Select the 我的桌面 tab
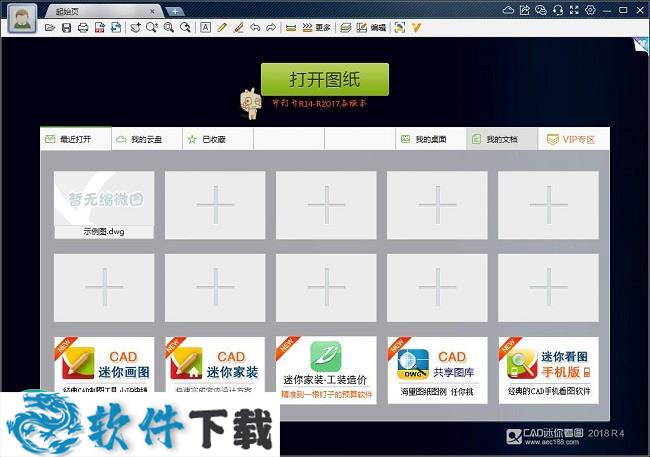The height and width of the screenshot is (457, 650). 431,139
